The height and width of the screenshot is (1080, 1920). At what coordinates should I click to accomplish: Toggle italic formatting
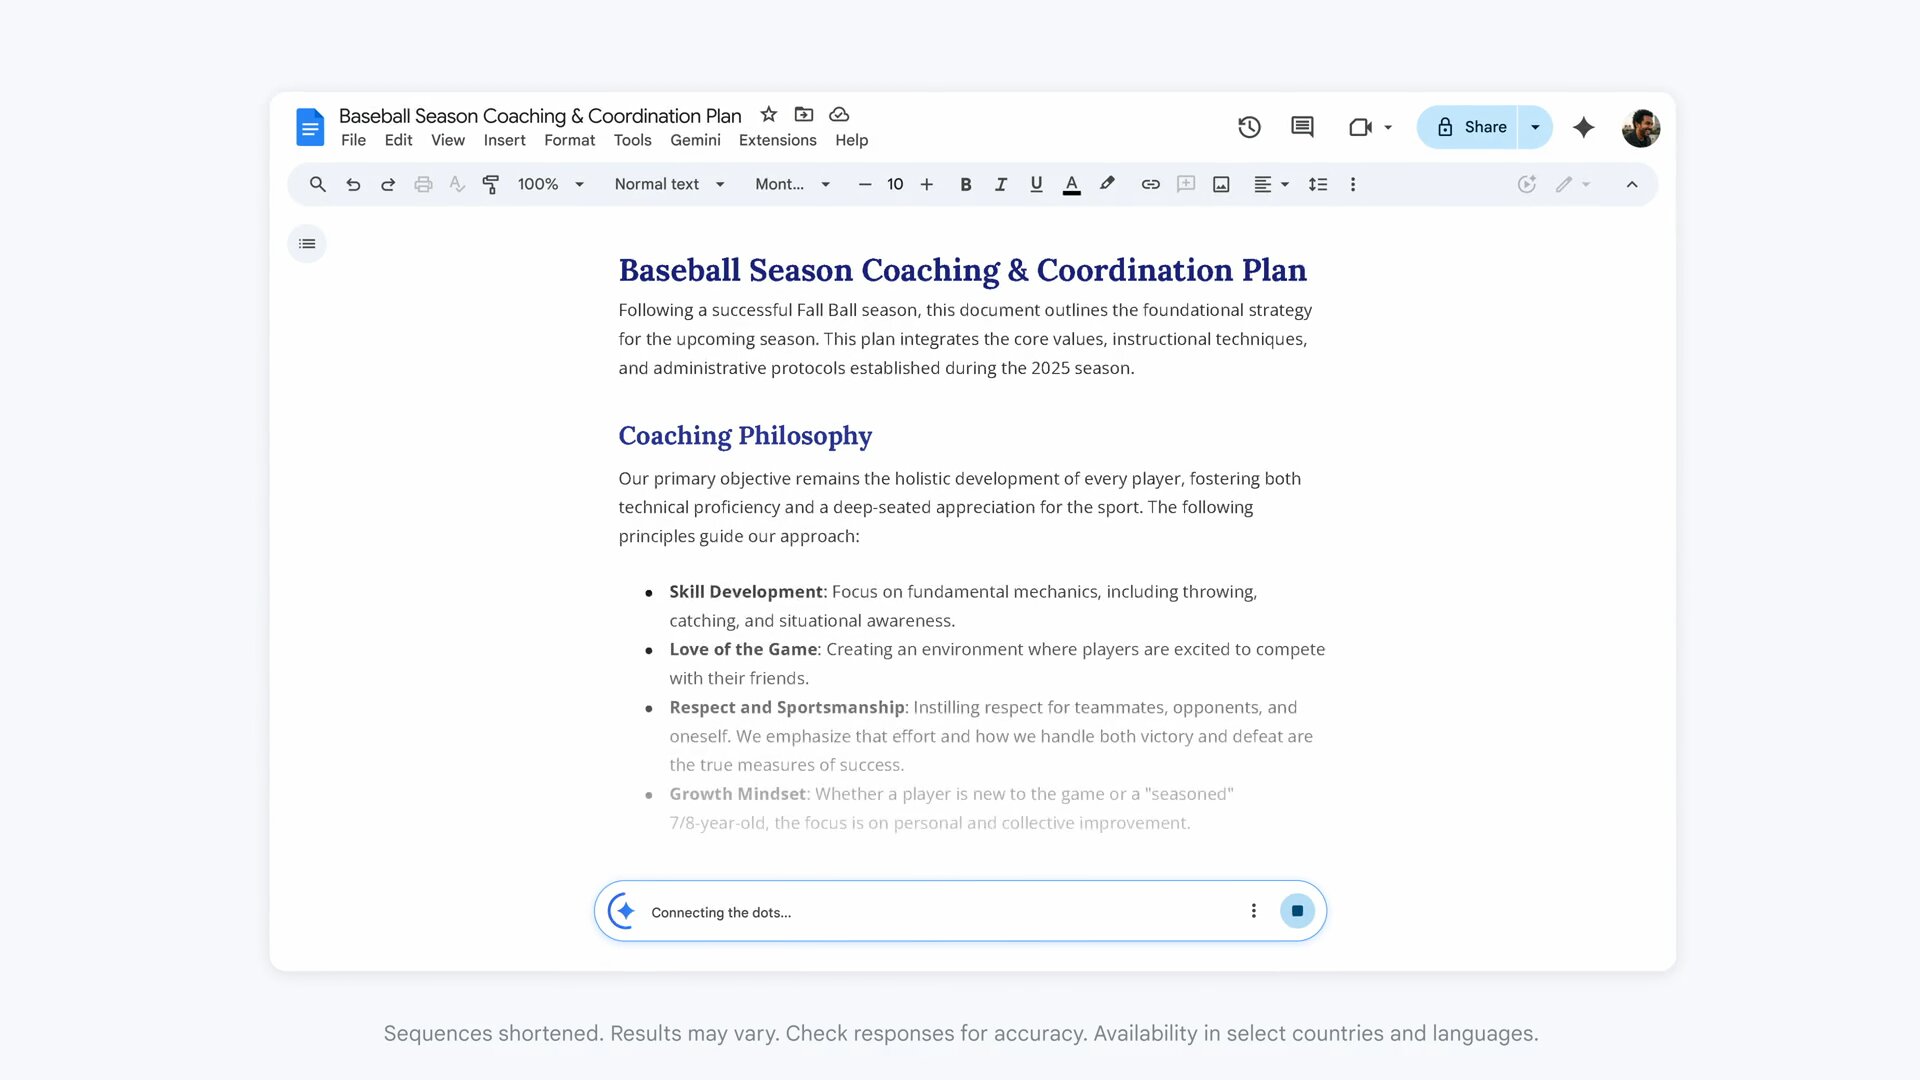point(1000,184)
